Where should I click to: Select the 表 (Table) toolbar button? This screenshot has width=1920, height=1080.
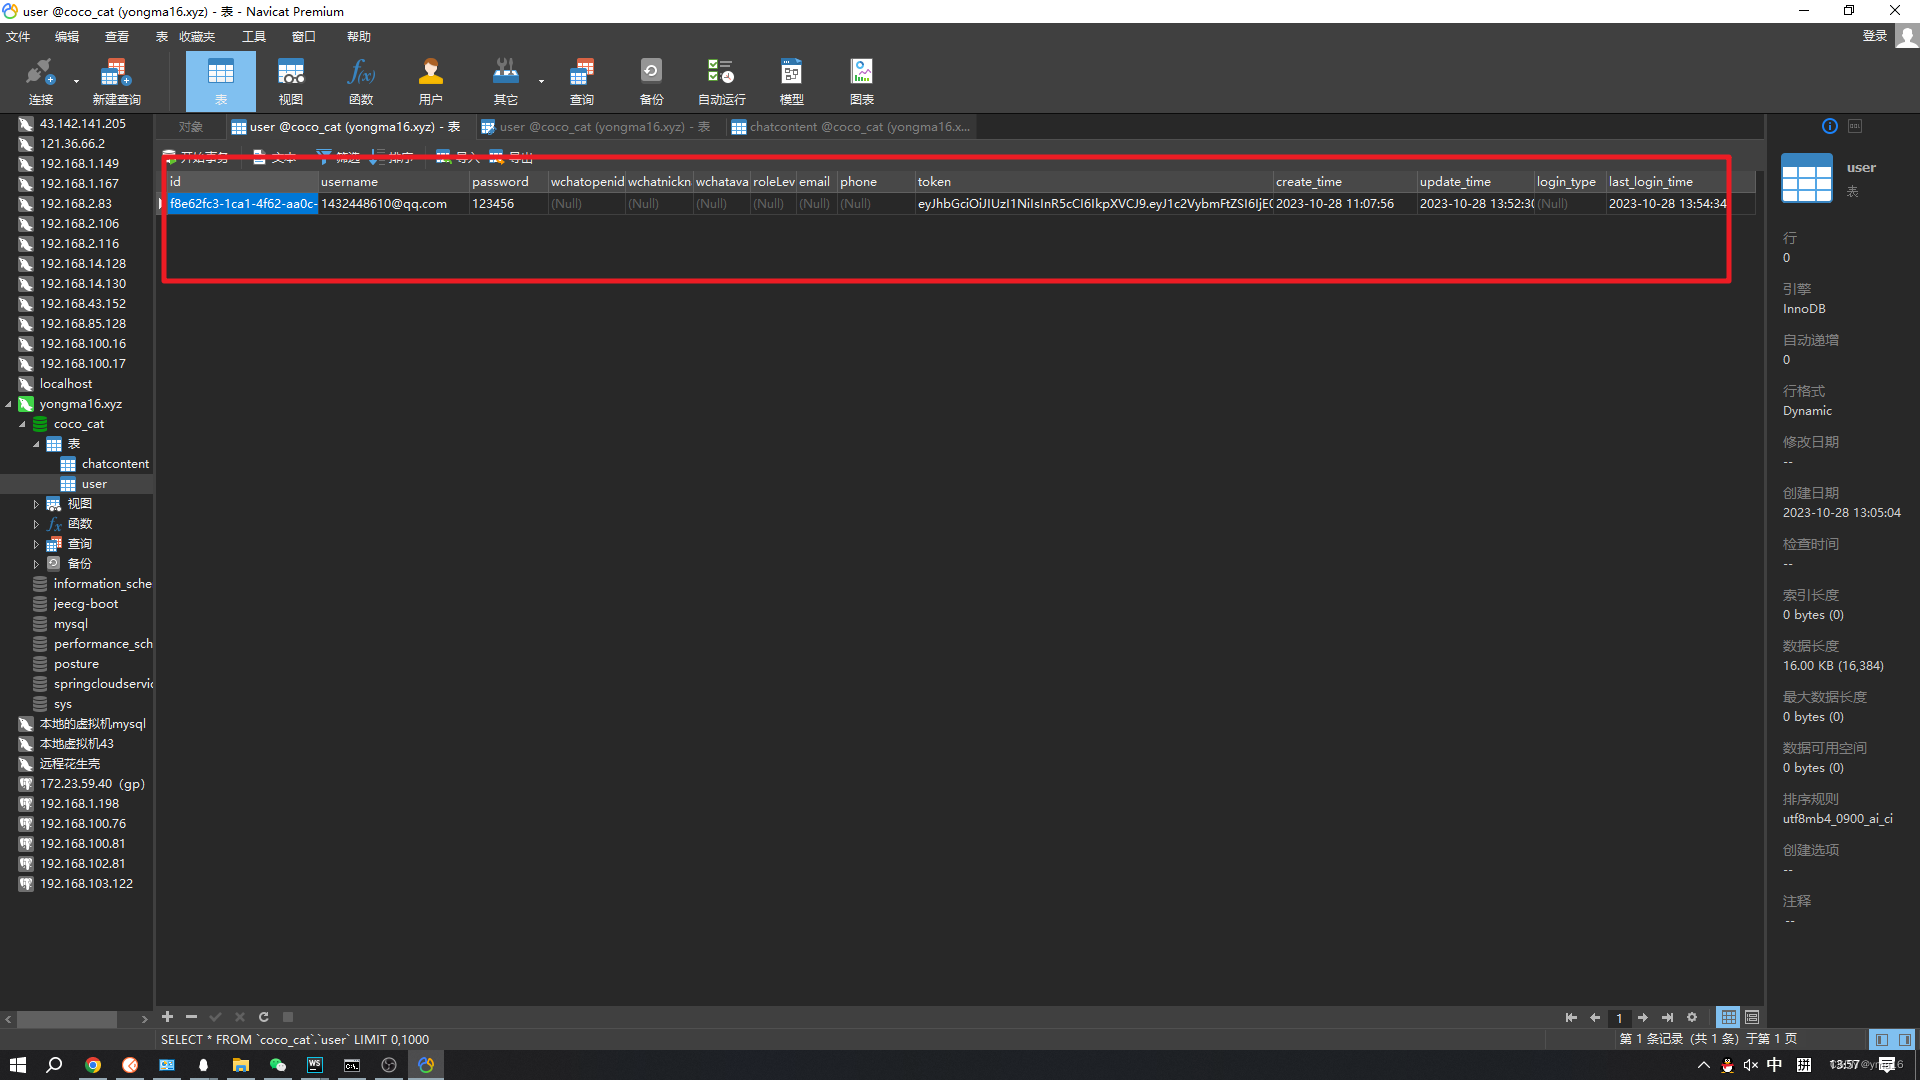click(x=220, y=81)
